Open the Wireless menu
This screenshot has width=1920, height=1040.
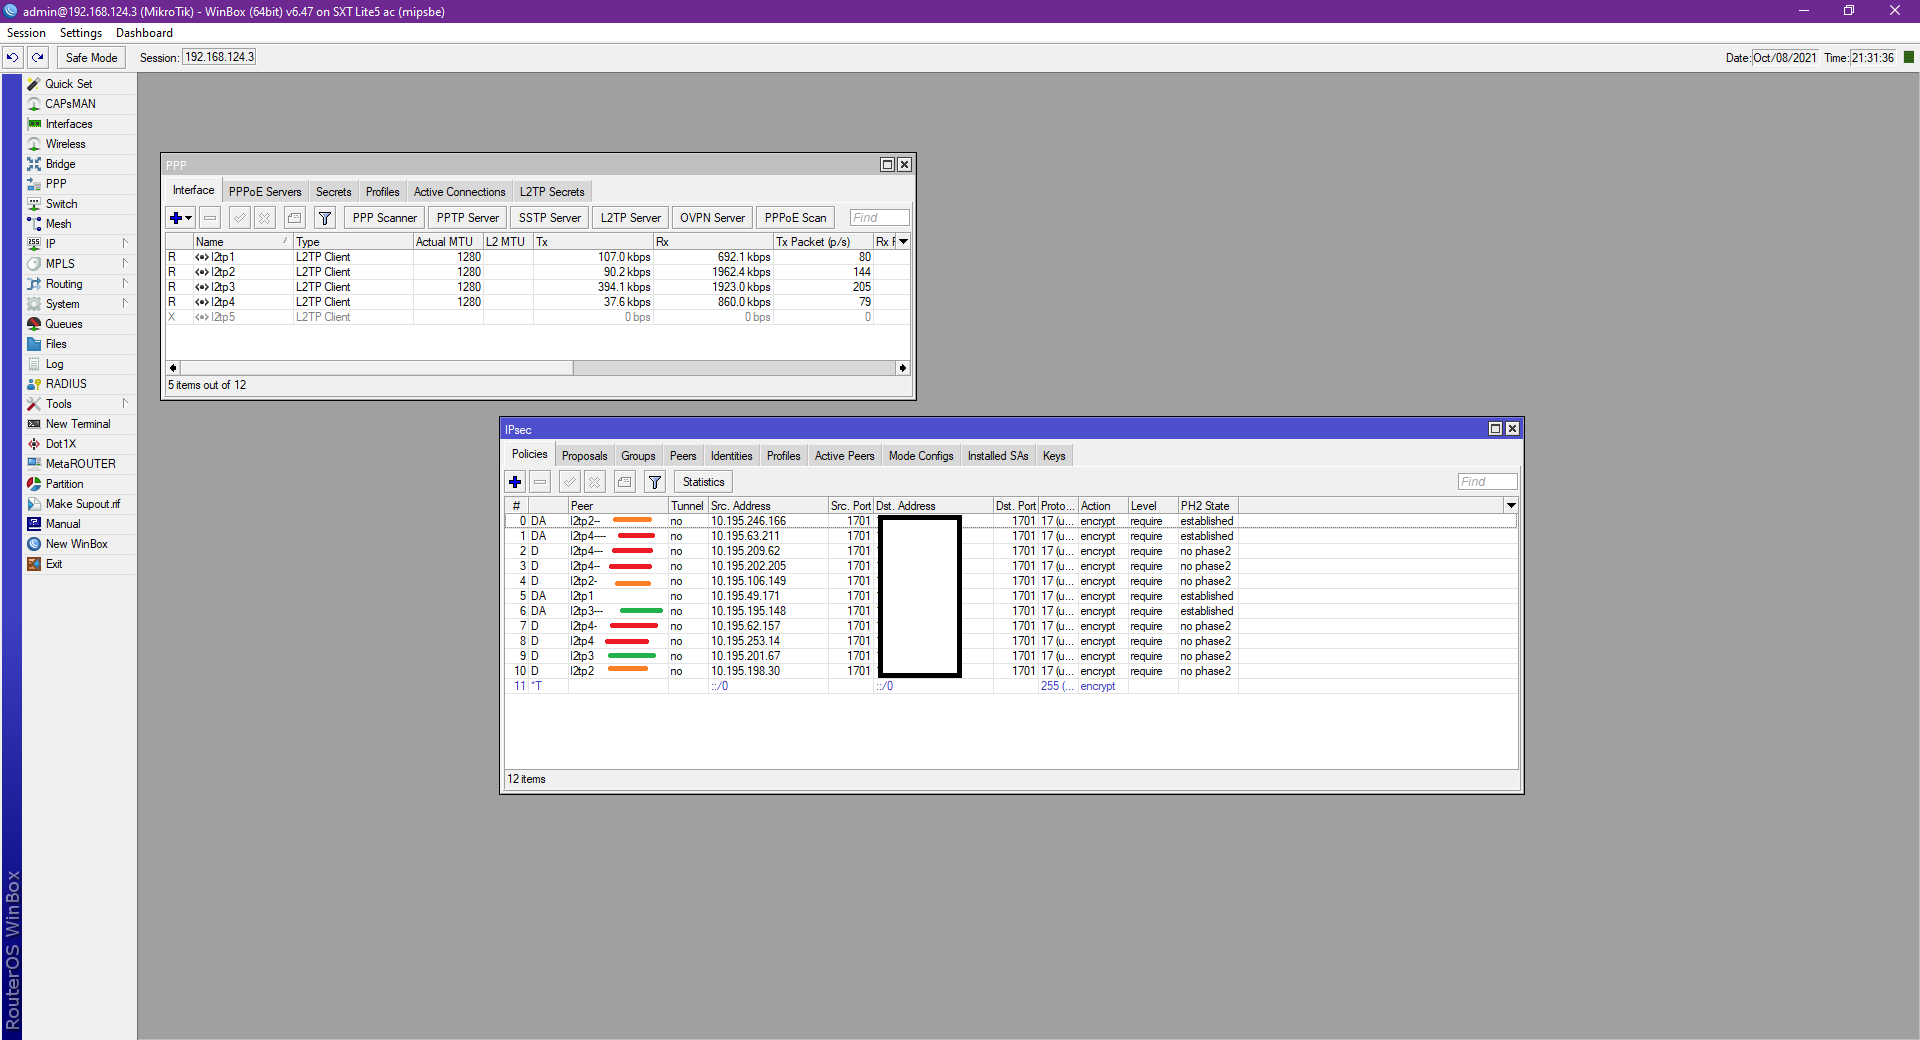click(65, 144)
